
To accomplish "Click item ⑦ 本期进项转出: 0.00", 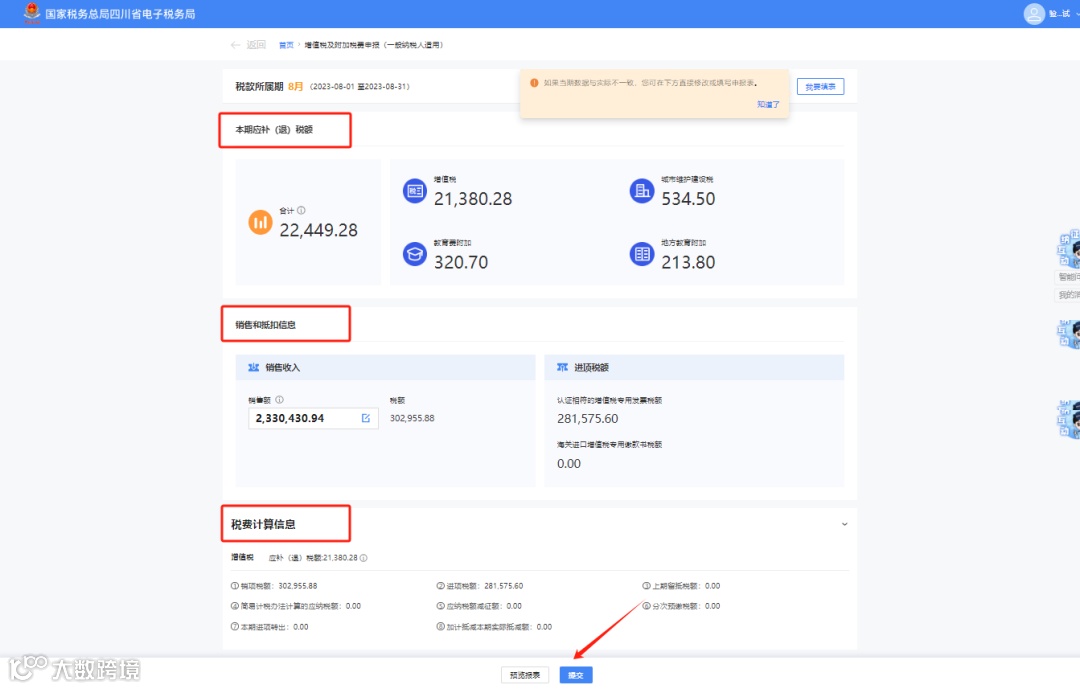I will [269, 627].
